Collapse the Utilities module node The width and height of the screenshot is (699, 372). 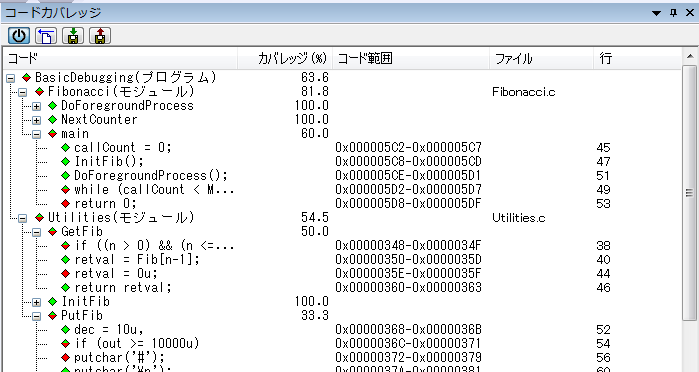click(22, 219)
